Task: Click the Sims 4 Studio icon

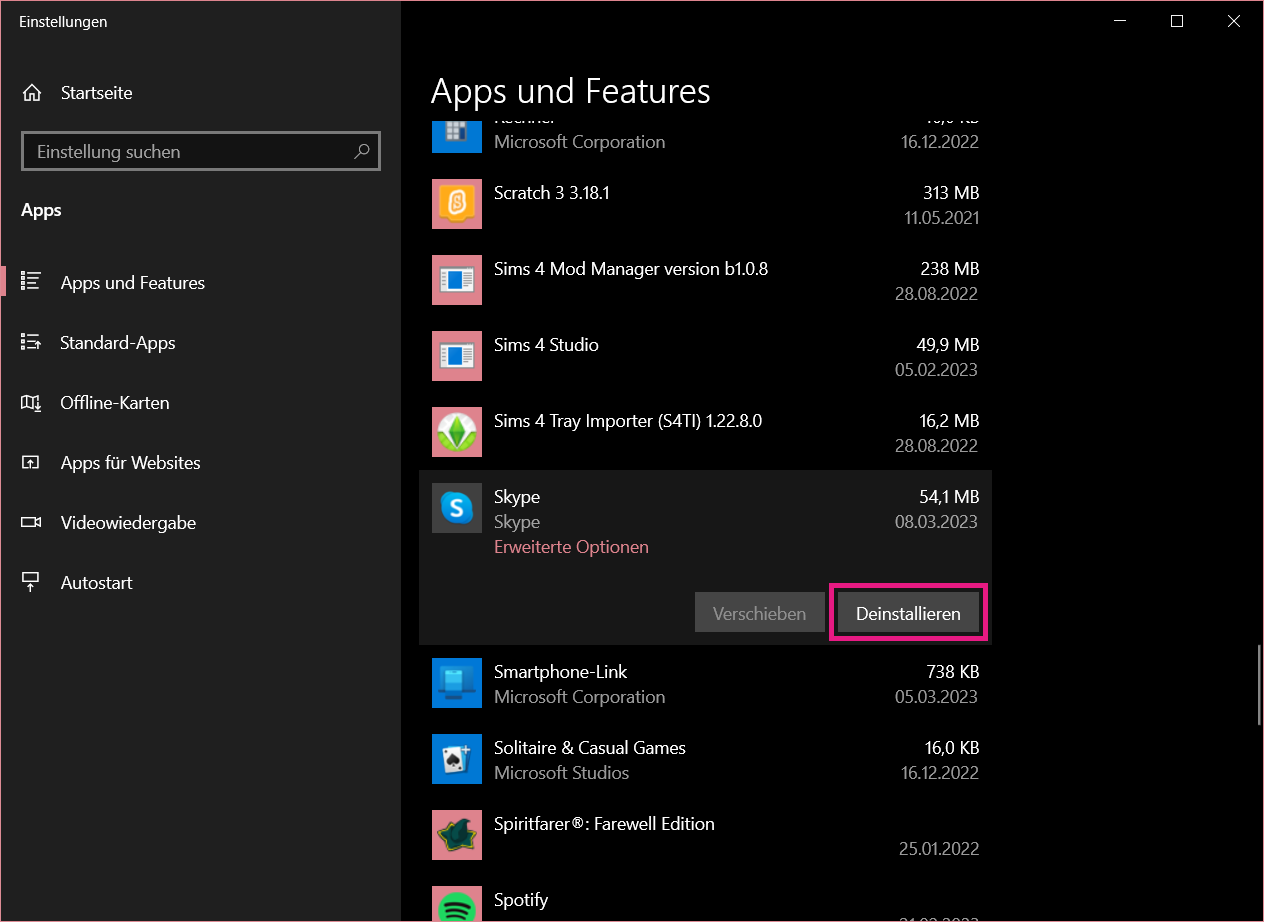Action: click(456, 356)
